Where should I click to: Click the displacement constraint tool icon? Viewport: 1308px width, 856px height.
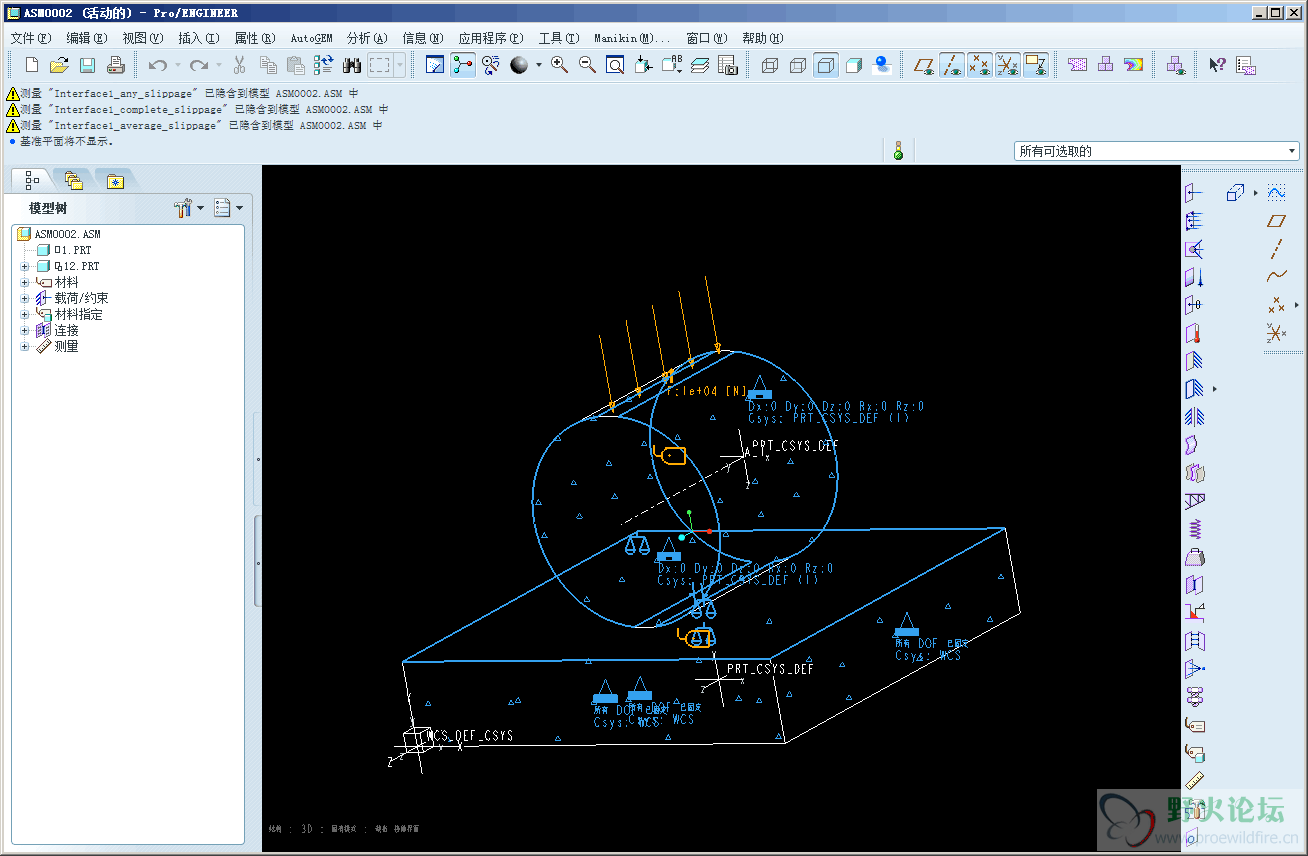1194,361
